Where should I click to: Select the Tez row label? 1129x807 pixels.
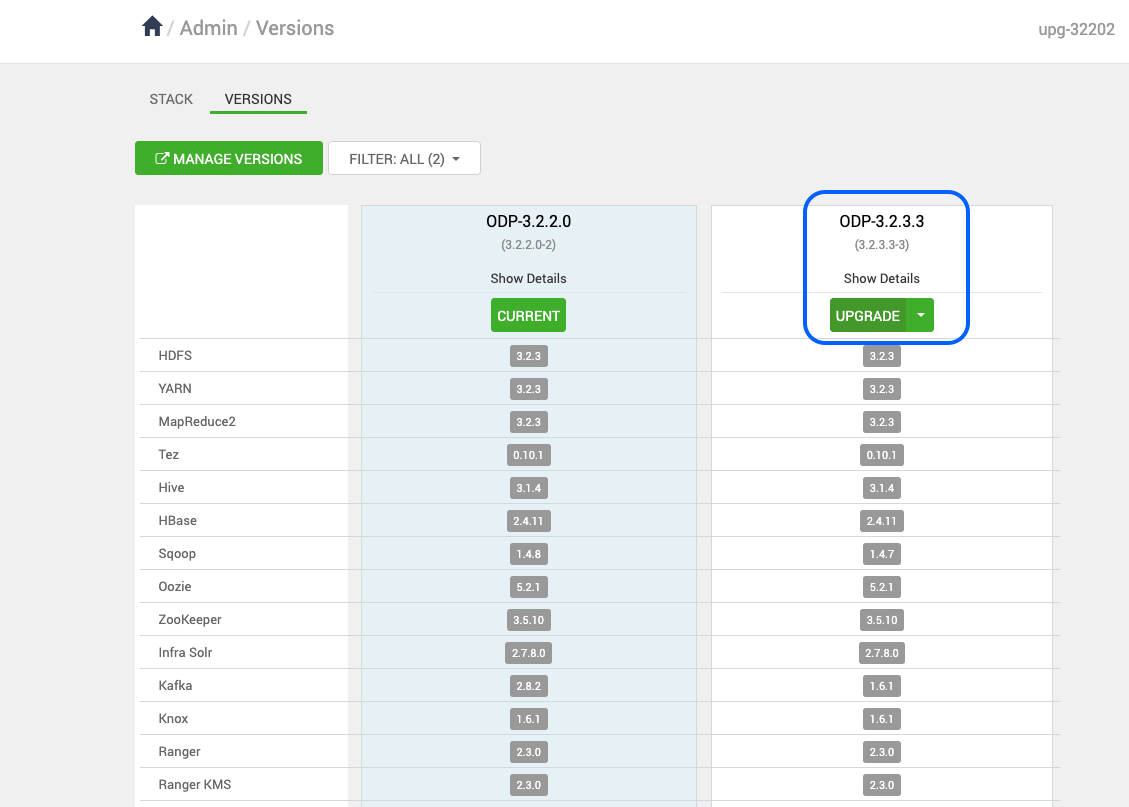(x=168, y=455)
